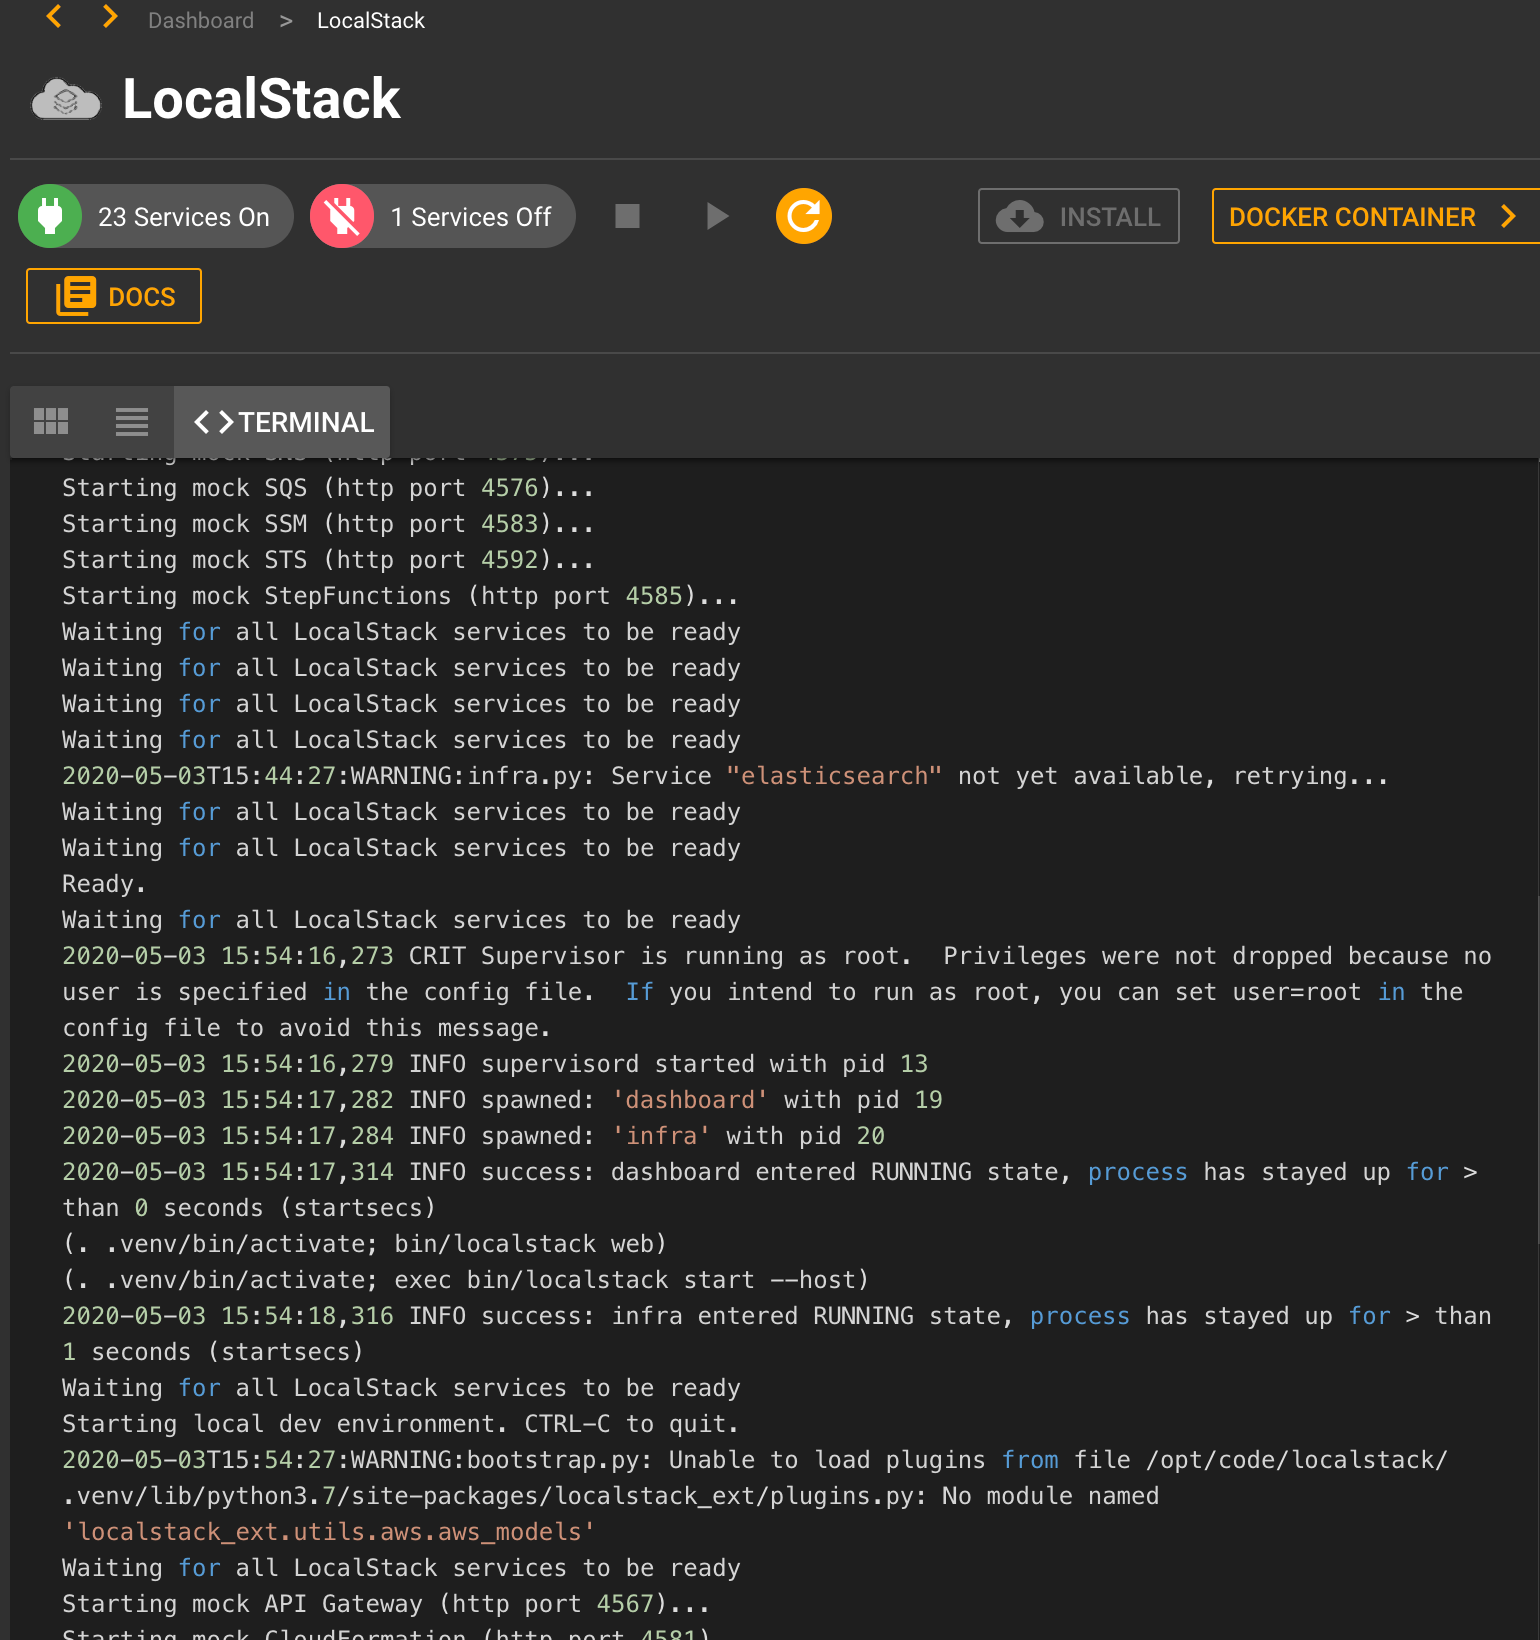Click the "Starting mock StepFunctions" log line

pos(400,596)
